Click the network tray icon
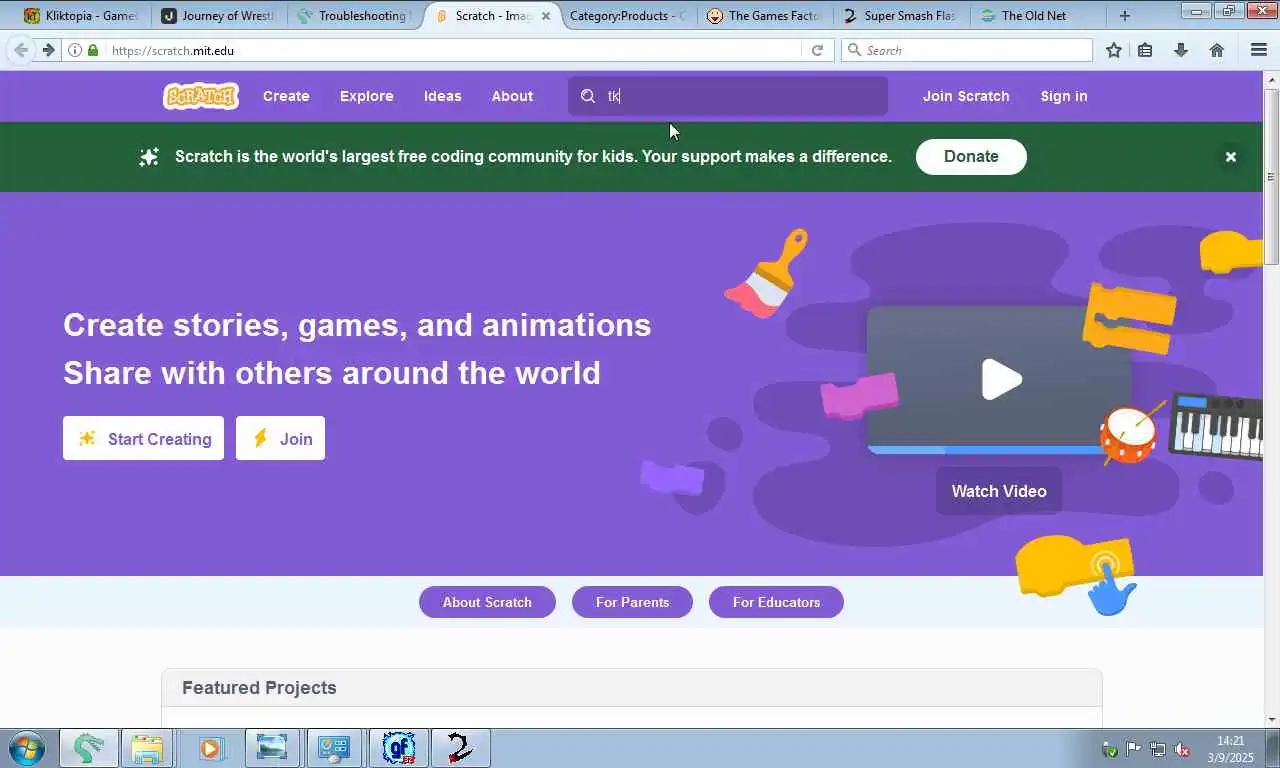The height and width of the screenshot is (768, 1280). coord(1157,749)
